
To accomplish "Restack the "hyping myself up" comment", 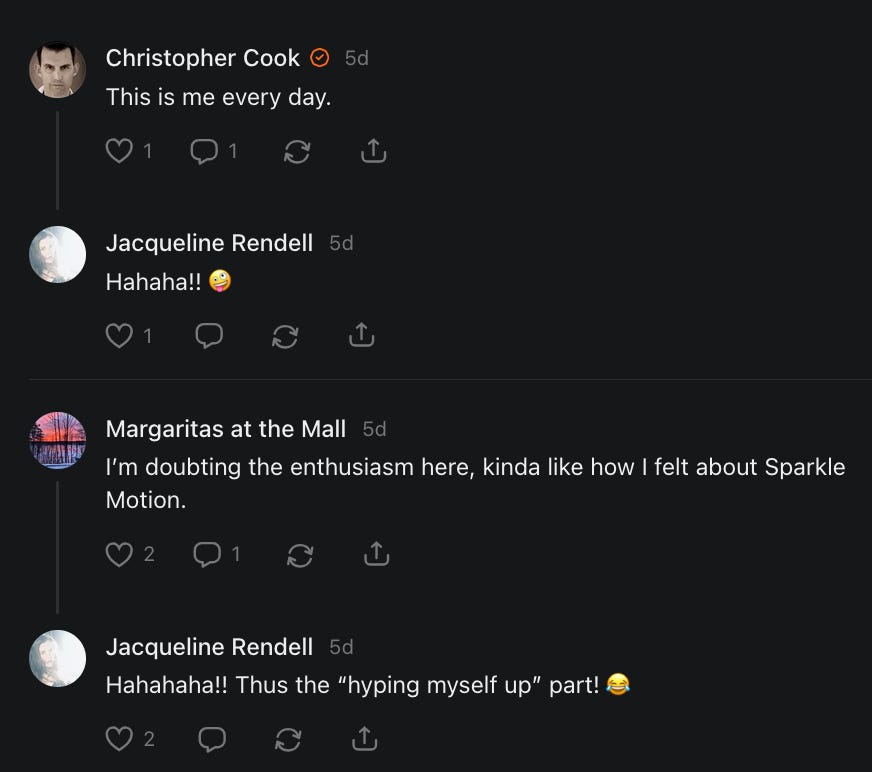I will coord(288,739).
